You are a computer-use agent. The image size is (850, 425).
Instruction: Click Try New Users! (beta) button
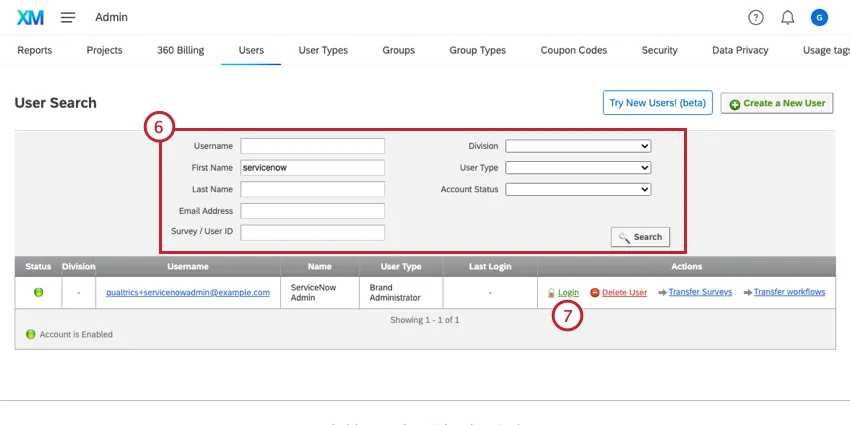pyautogui.click(x=657, y=103)
